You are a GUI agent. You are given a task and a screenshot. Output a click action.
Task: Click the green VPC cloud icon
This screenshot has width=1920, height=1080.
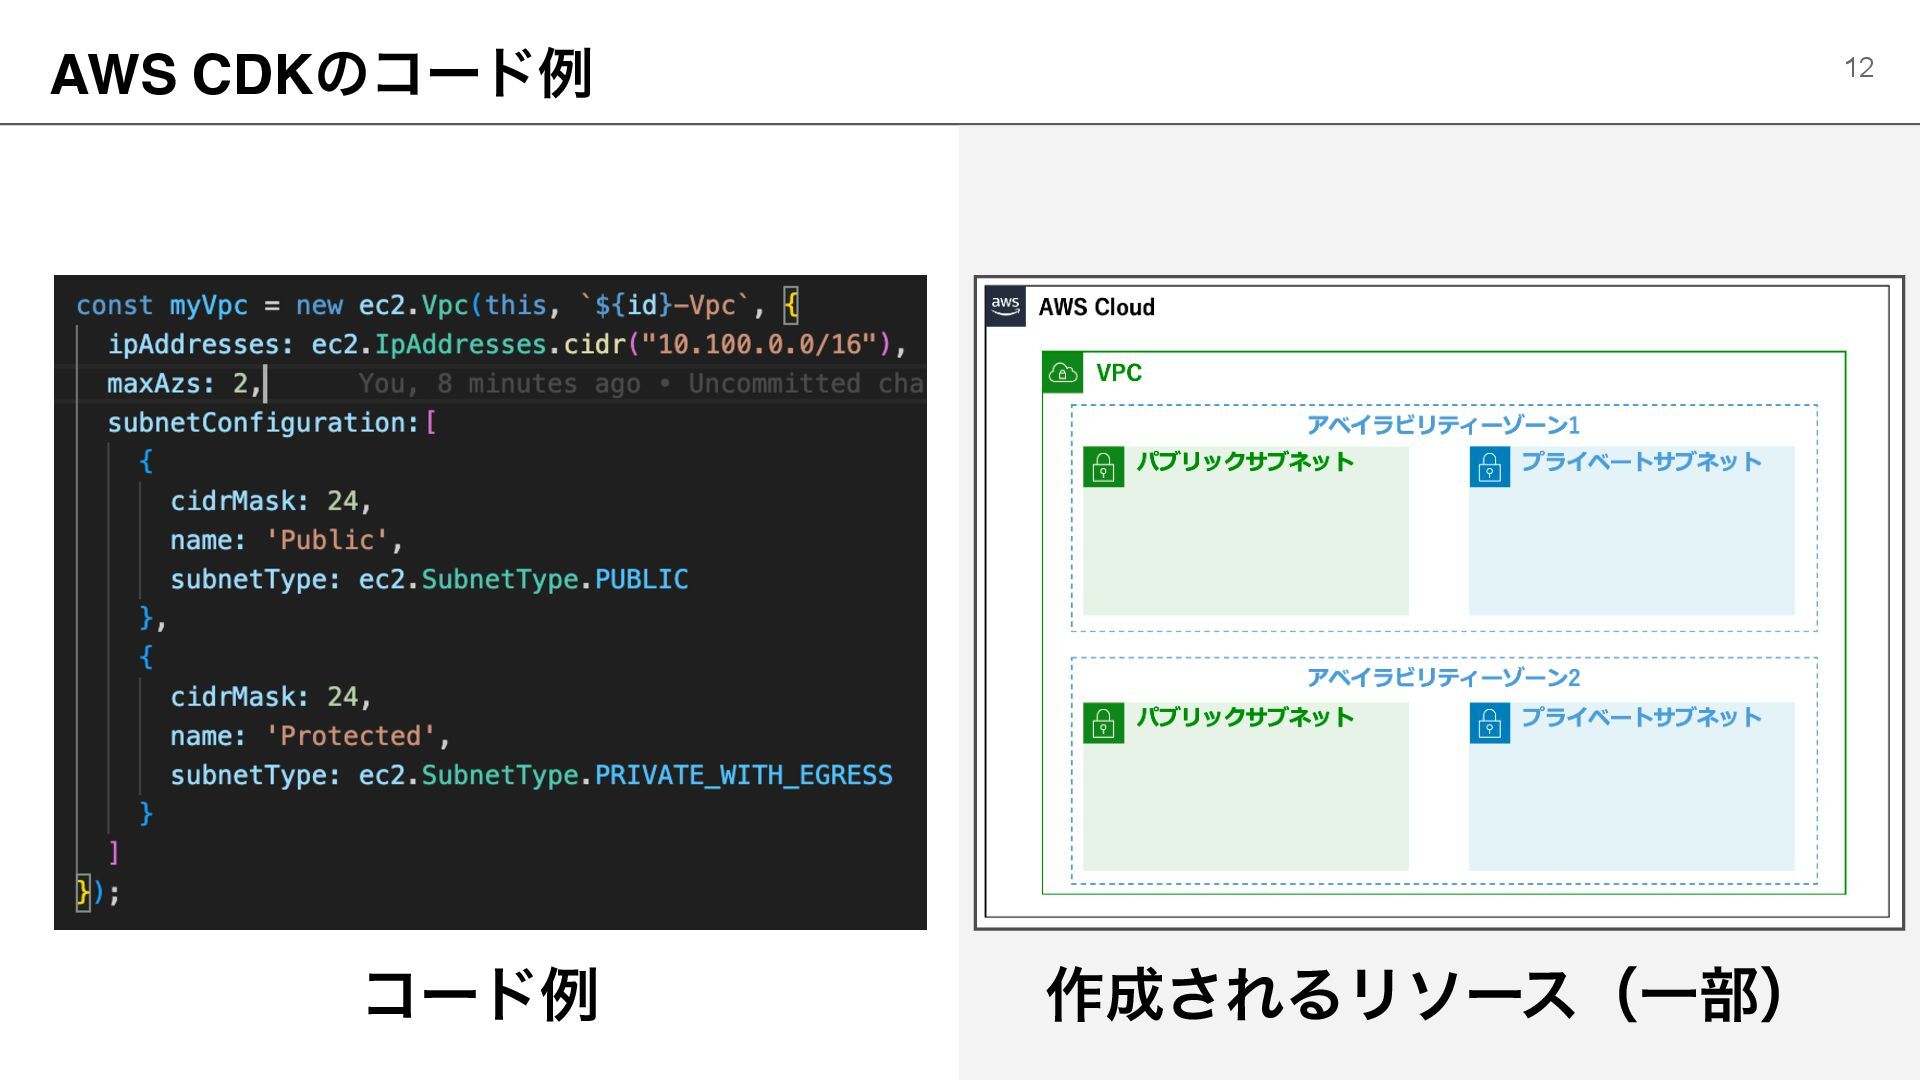click(x=1063, y=373)
